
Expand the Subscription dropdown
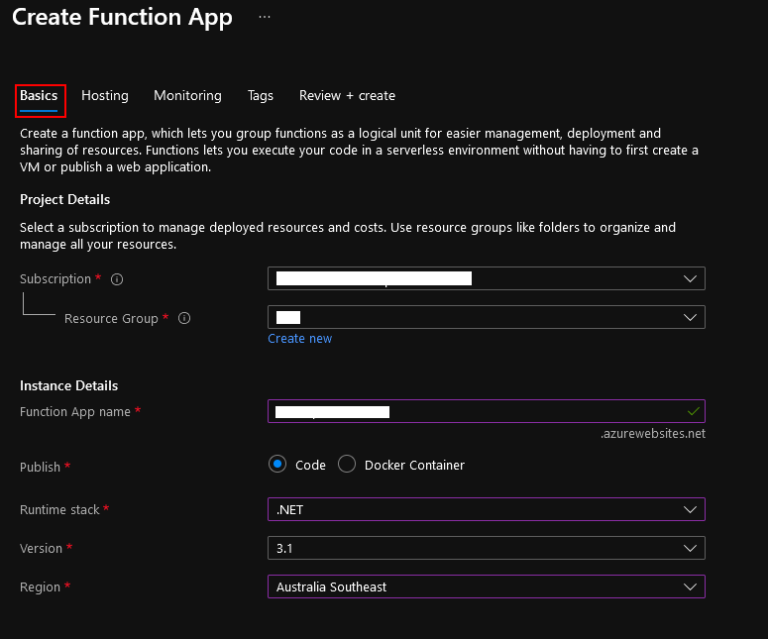point(486,279)
